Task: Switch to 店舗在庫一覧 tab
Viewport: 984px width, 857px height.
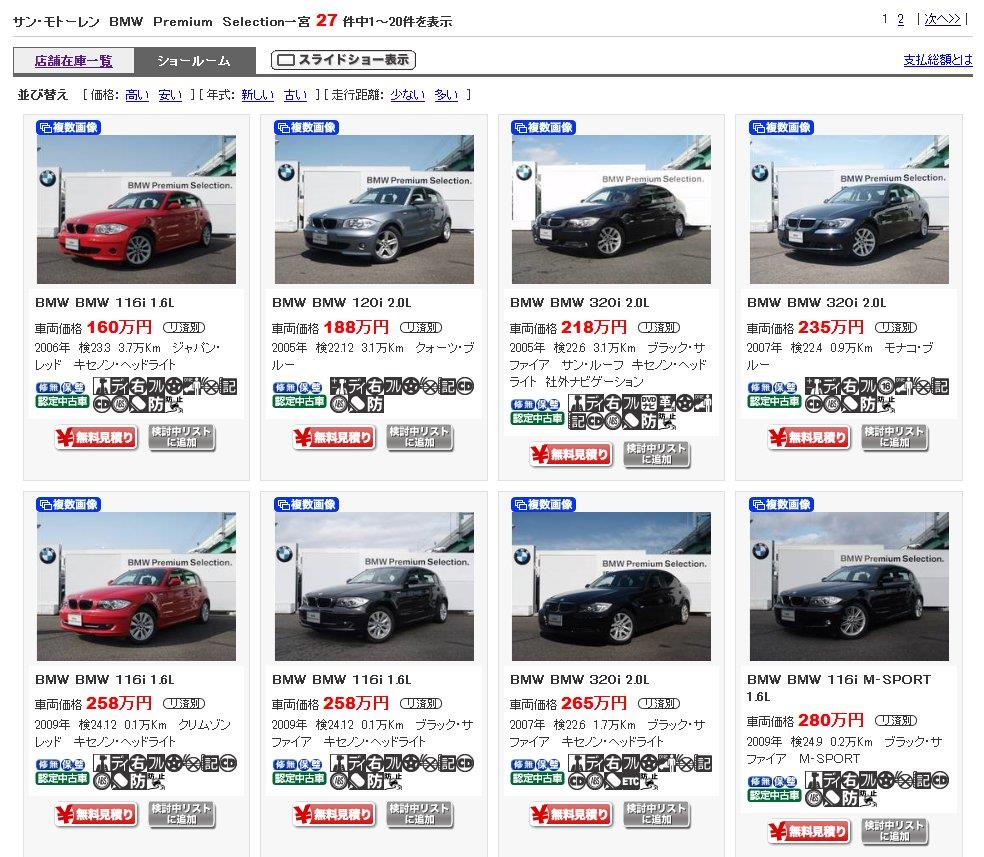Action: pyautogui.click(x=74, y=61)
